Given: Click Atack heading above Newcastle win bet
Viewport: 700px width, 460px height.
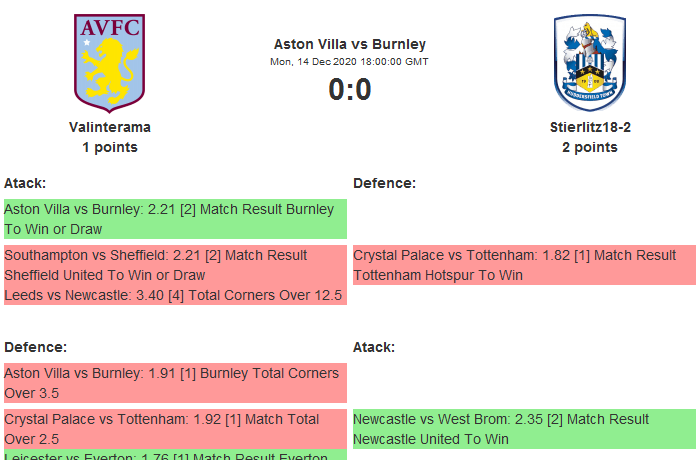Looking at the screenshot, I should coord(374,347).
